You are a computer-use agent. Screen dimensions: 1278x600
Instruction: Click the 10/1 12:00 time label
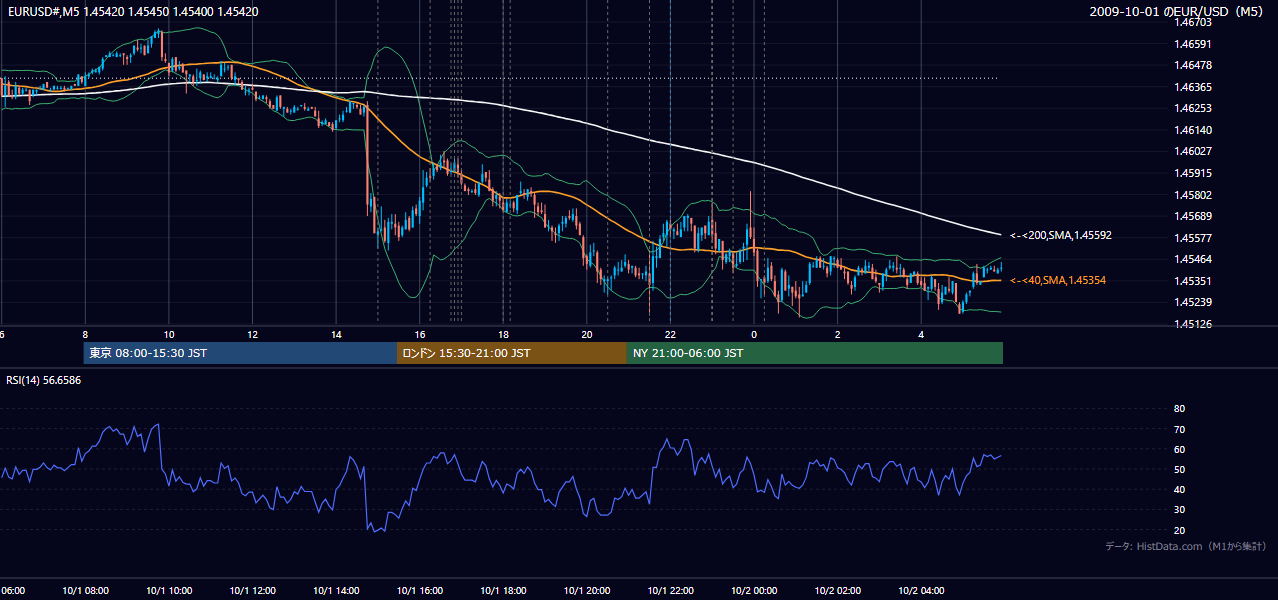(x=252, y=591)
